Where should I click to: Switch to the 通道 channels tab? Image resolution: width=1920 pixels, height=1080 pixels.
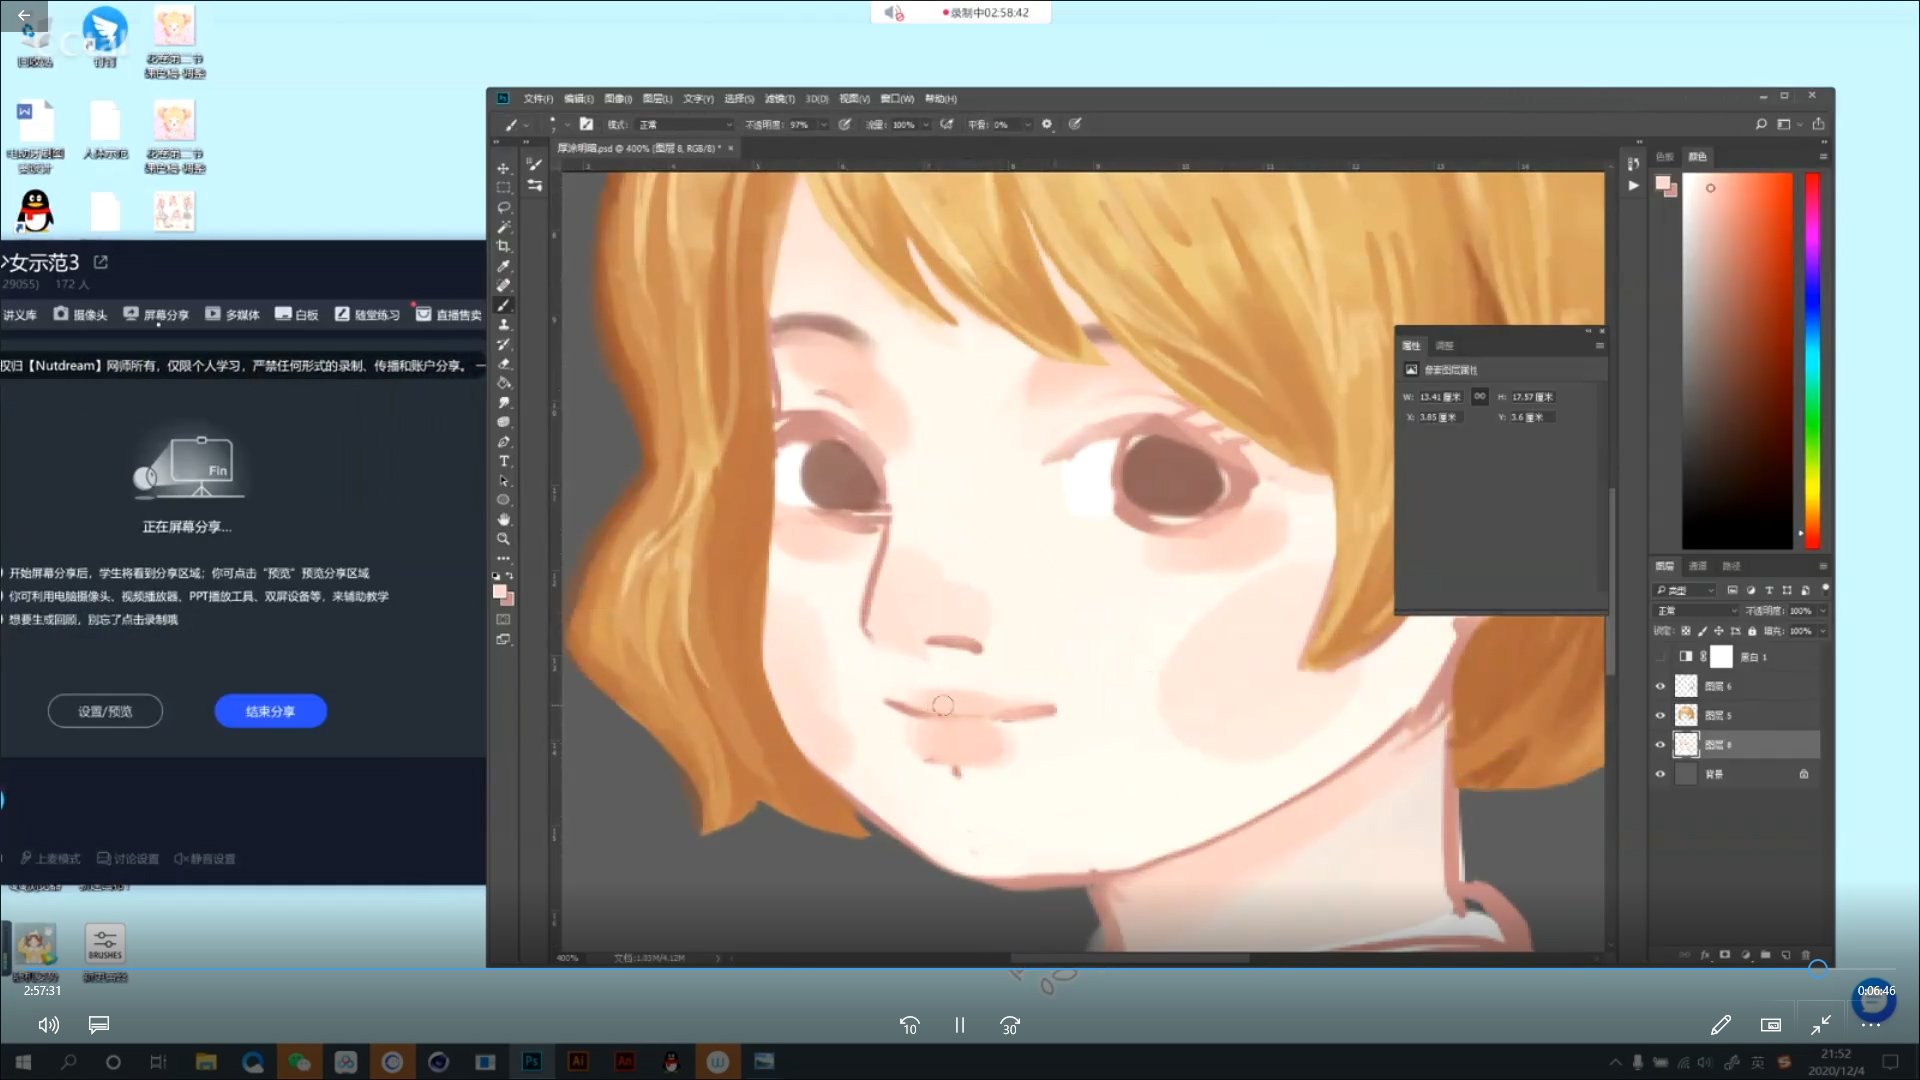[x=1698, y=566]
